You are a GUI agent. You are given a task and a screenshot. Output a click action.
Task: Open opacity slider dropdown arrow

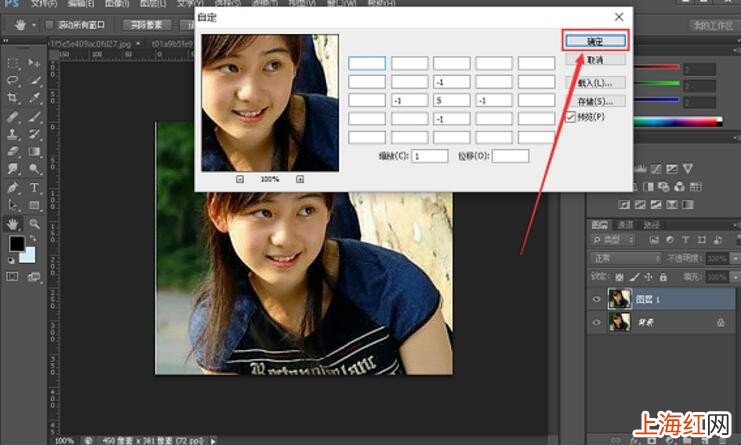[735, 258]
